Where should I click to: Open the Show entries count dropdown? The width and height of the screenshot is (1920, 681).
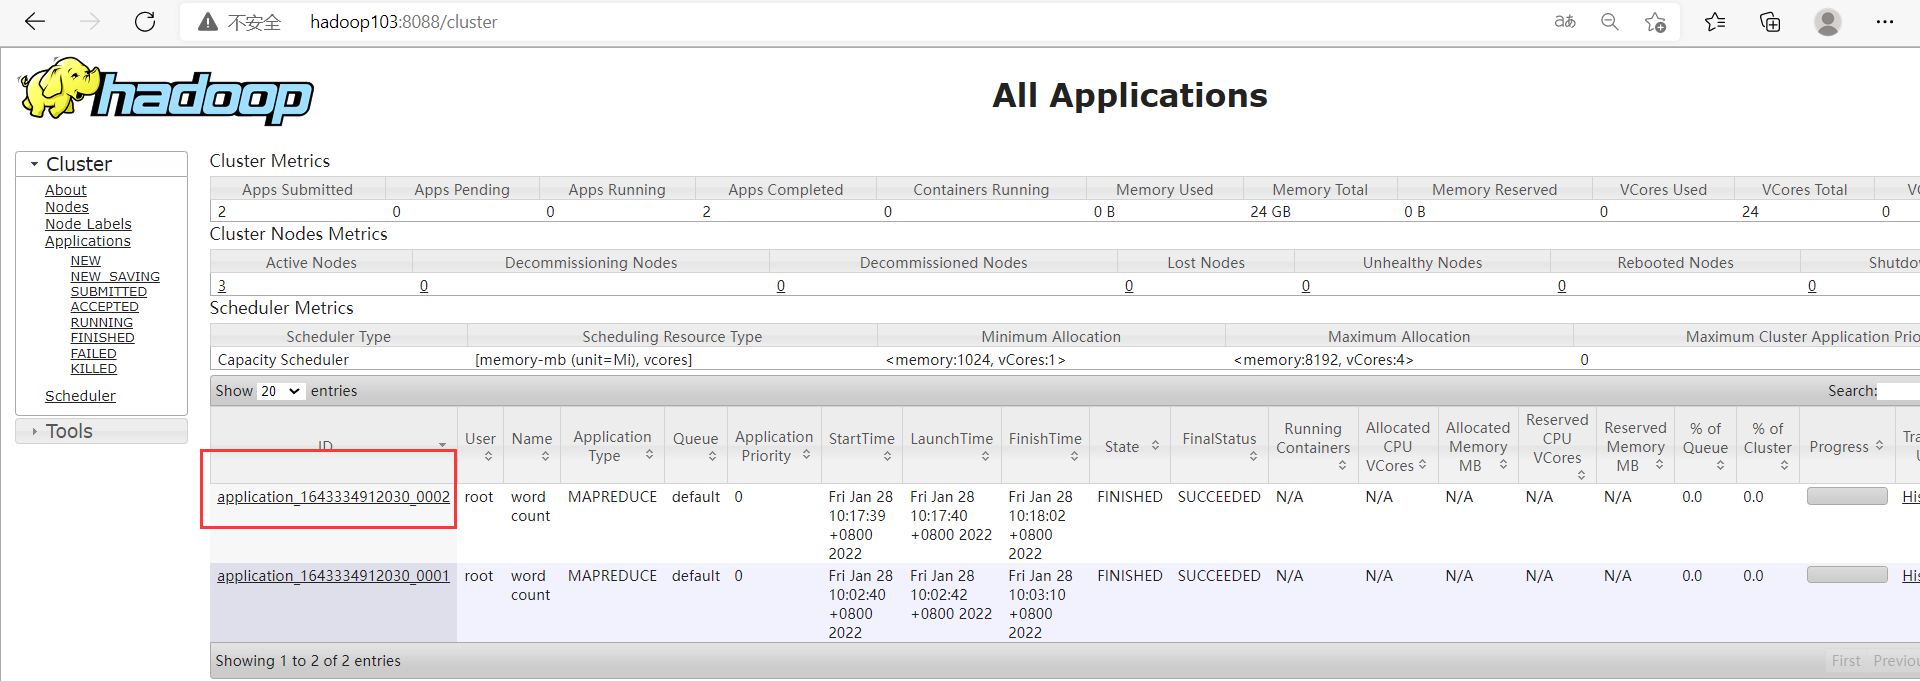pos(280,391)
